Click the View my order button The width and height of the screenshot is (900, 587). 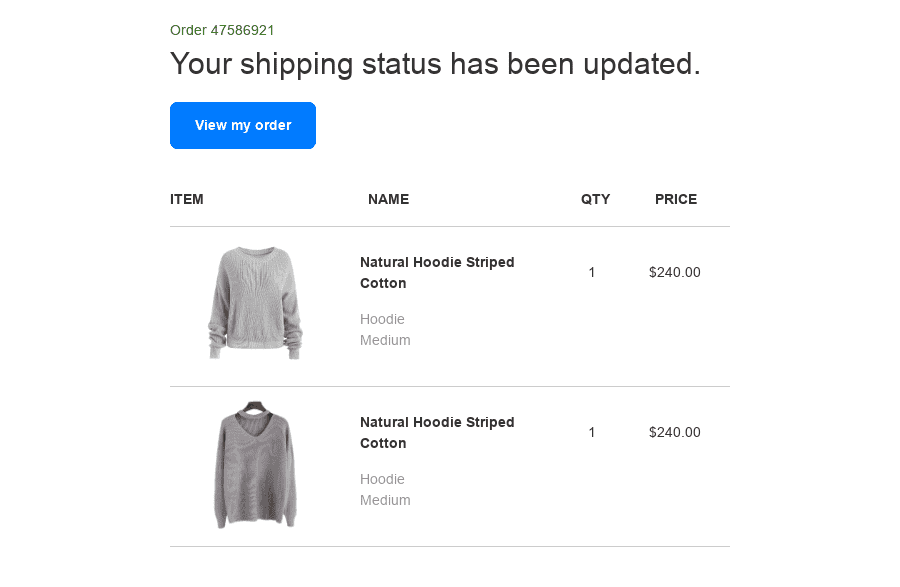click(243, 126)
